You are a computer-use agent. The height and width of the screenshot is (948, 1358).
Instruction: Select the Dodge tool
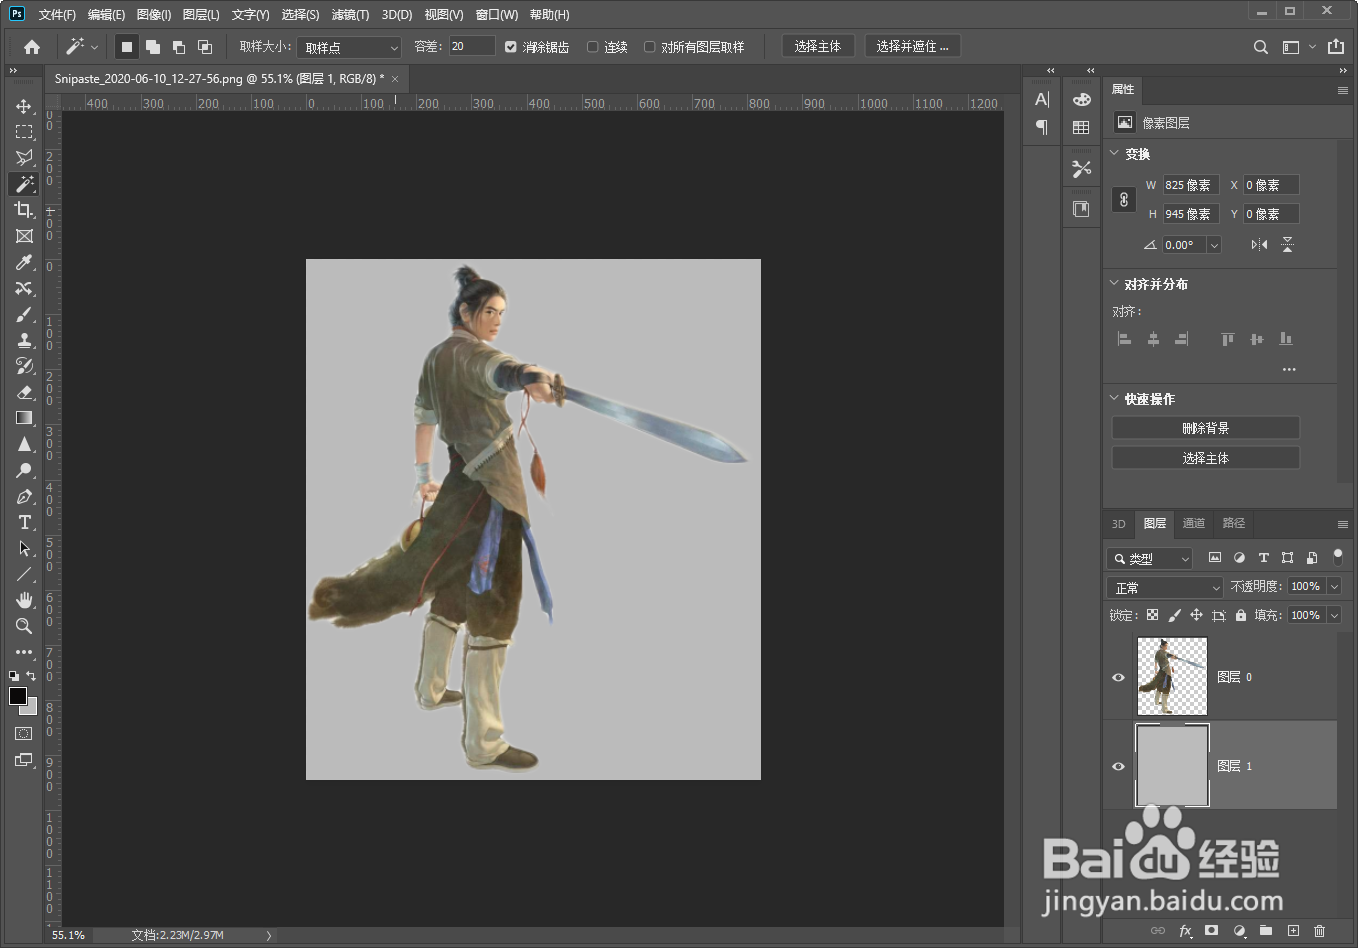tap(24, 470)
